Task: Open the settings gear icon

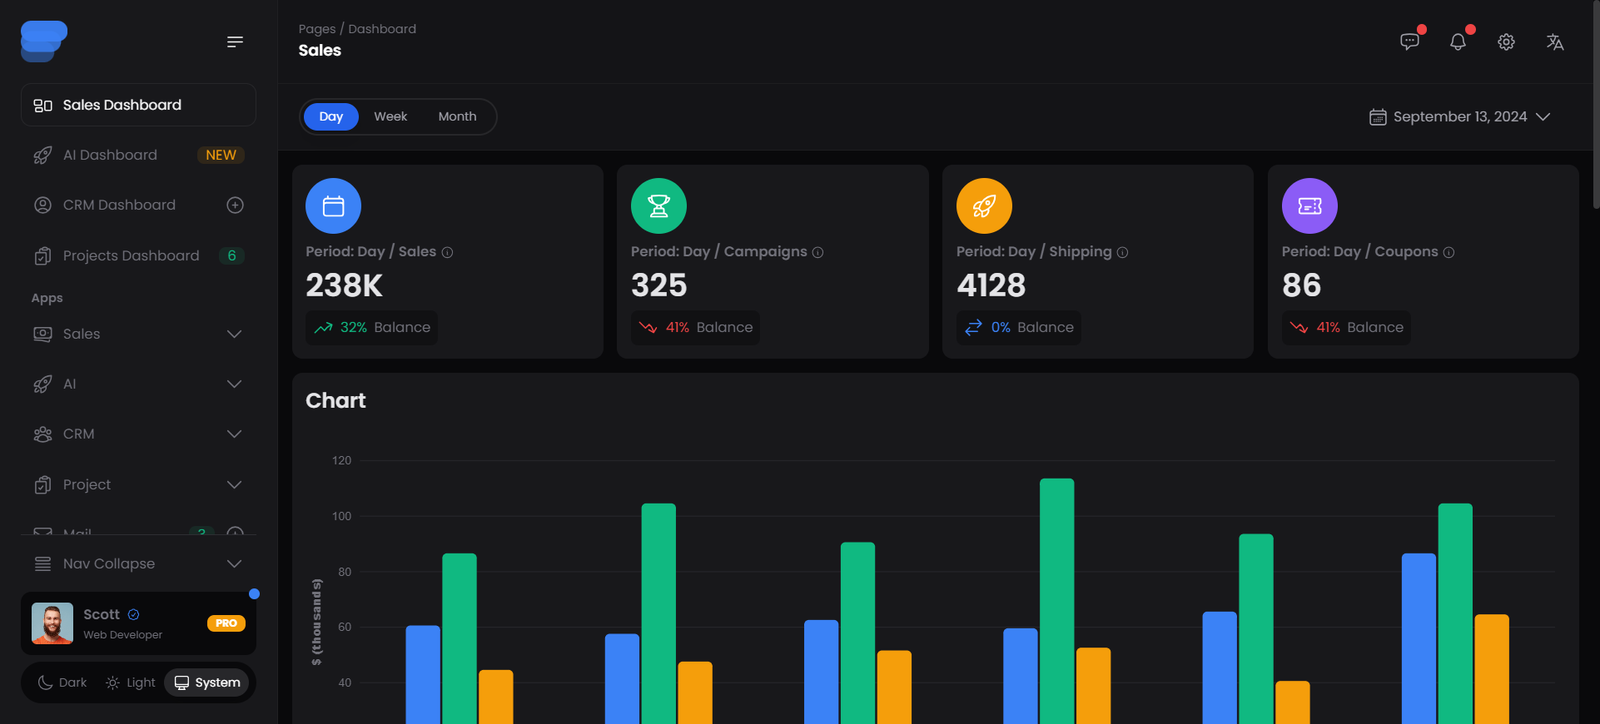Action: pos(1506,42)
